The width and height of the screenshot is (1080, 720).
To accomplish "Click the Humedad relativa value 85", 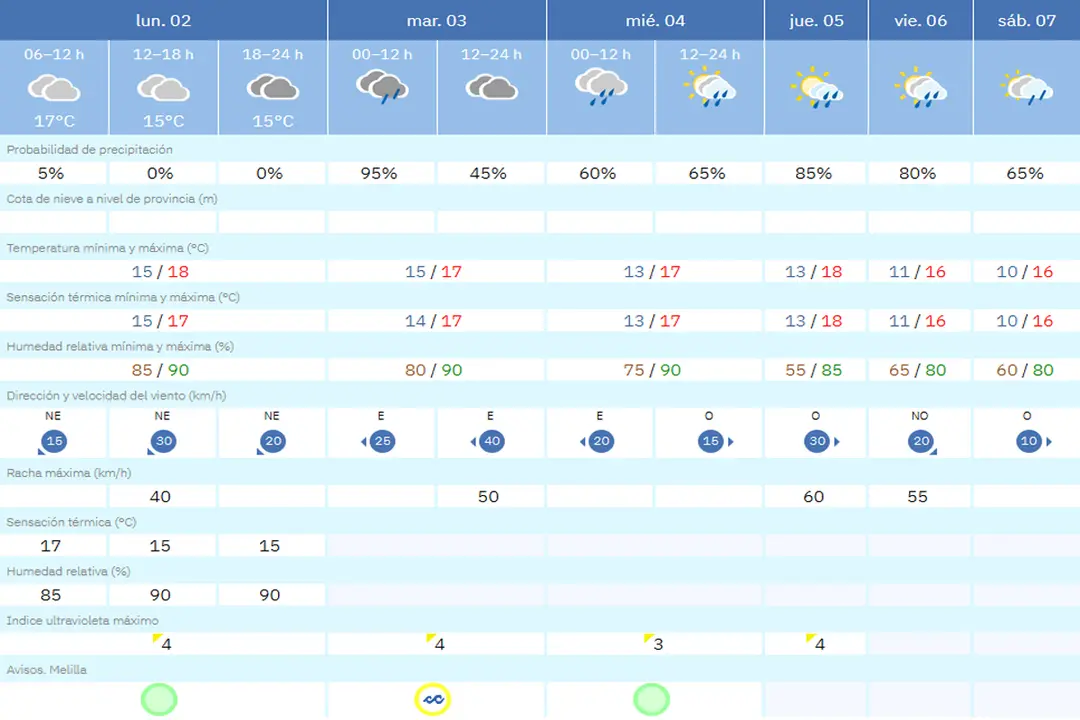I will (x=51, y=595).
